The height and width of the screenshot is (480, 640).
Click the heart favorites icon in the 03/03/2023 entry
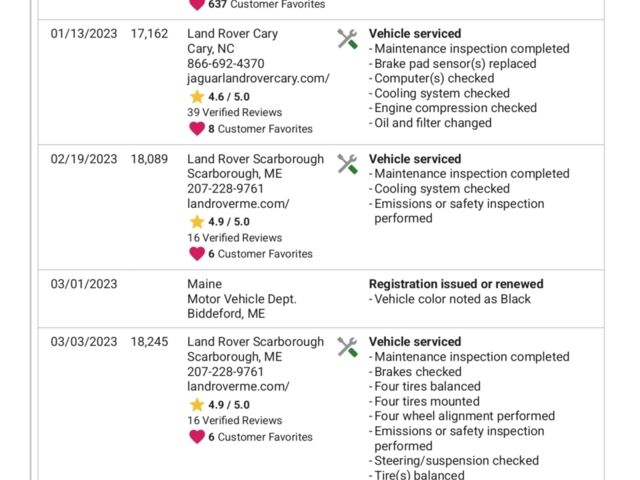pyautogui.click(x=197, y=437)
